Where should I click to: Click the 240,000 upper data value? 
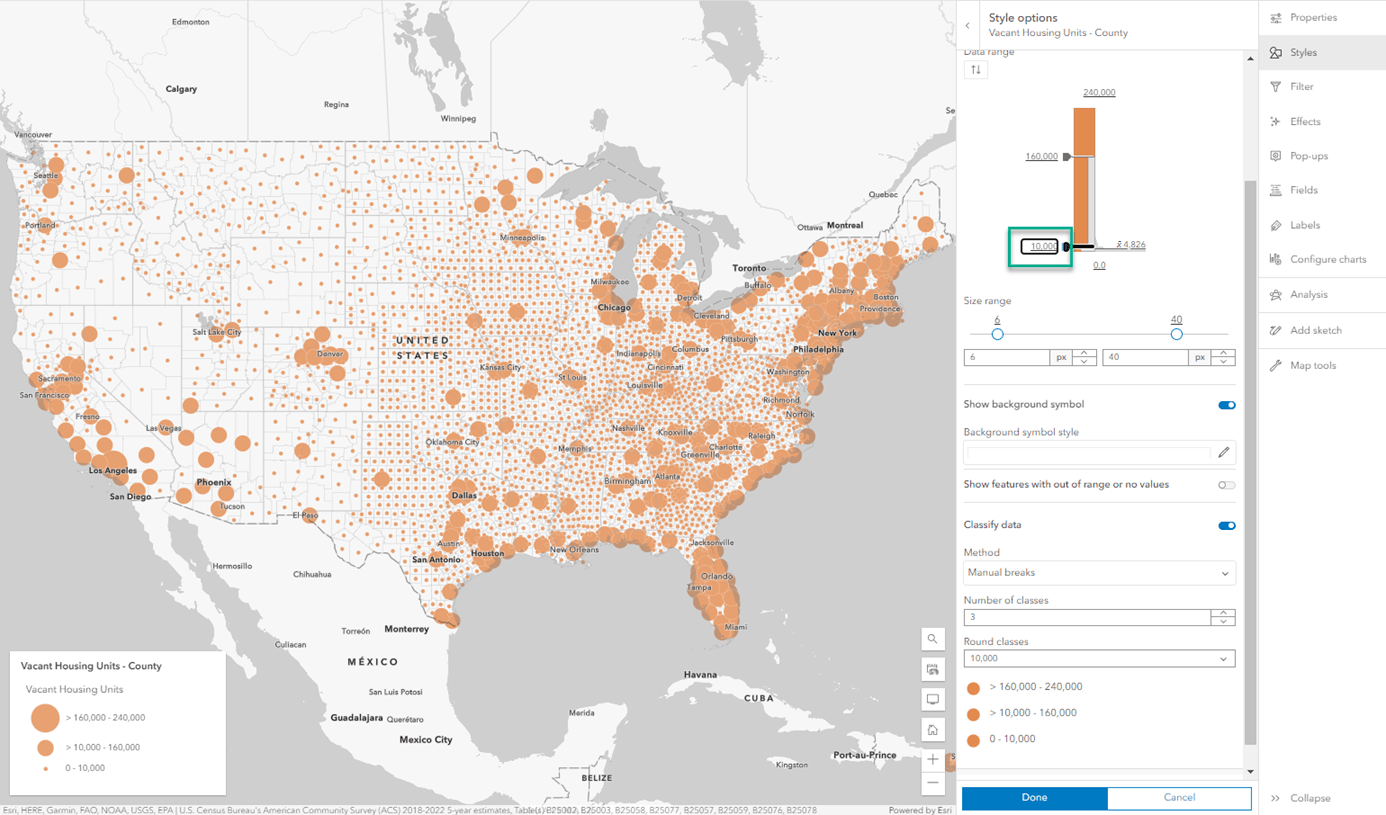point(1099,93)
